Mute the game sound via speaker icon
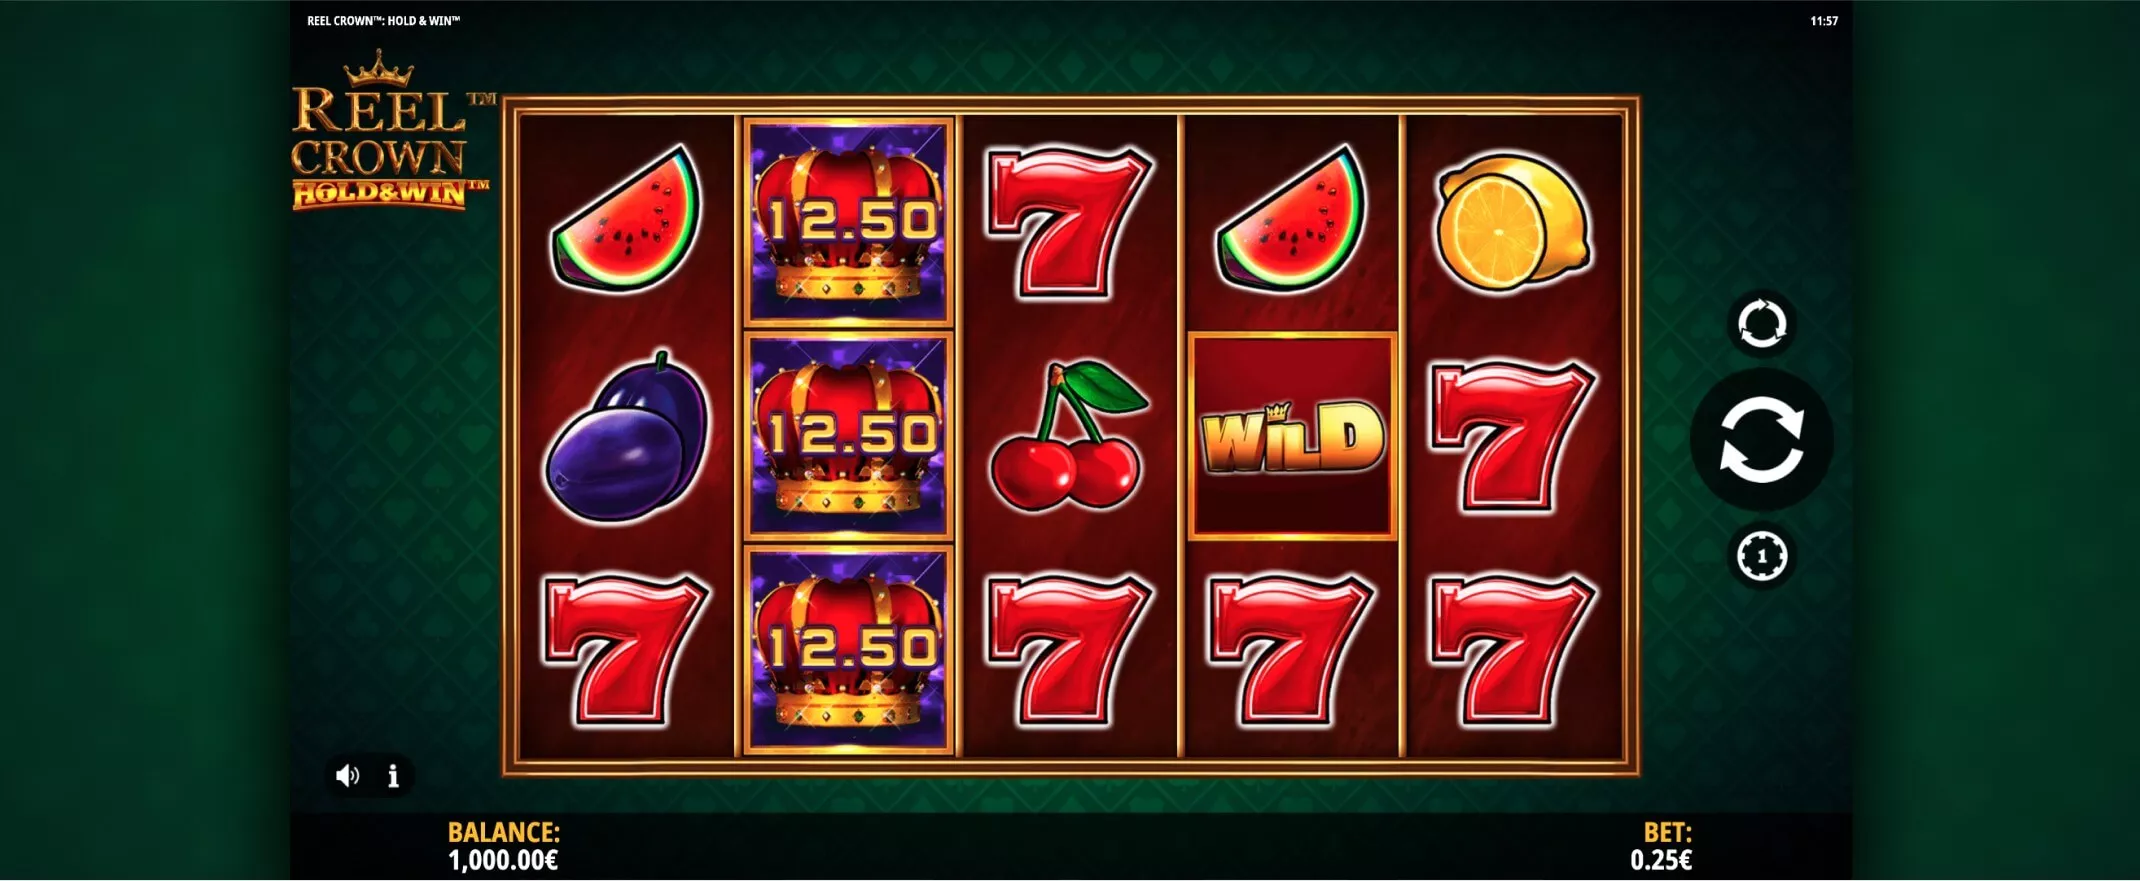Image resolution: width=2140 pixels, height=881 pixels. (347, 776)
